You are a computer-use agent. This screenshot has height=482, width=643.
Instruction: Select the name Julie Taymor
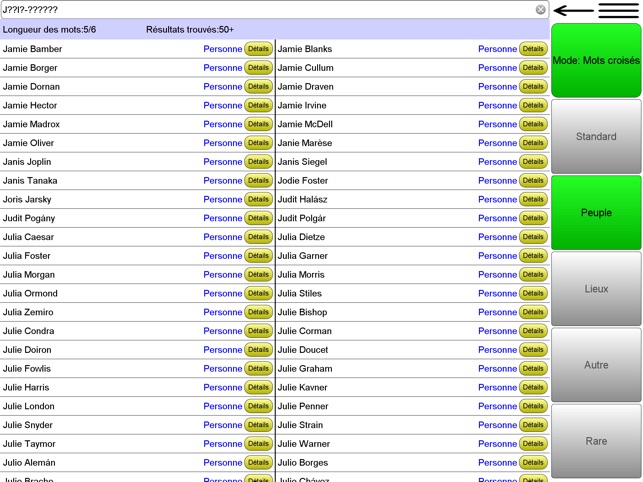click(x=29, y=444)
